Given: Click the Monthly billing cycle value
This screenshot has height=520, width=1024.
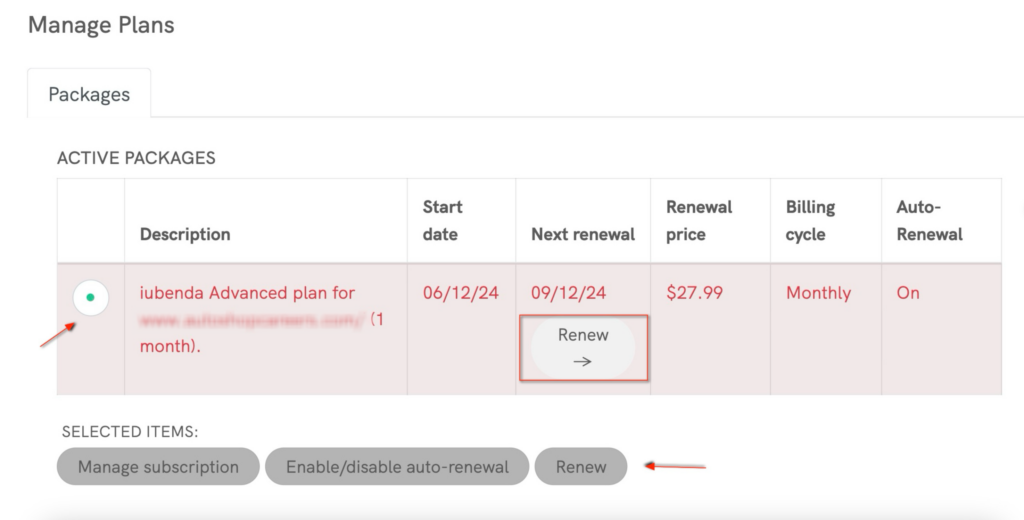Looking at the screenshot, I should pos(818,293).
